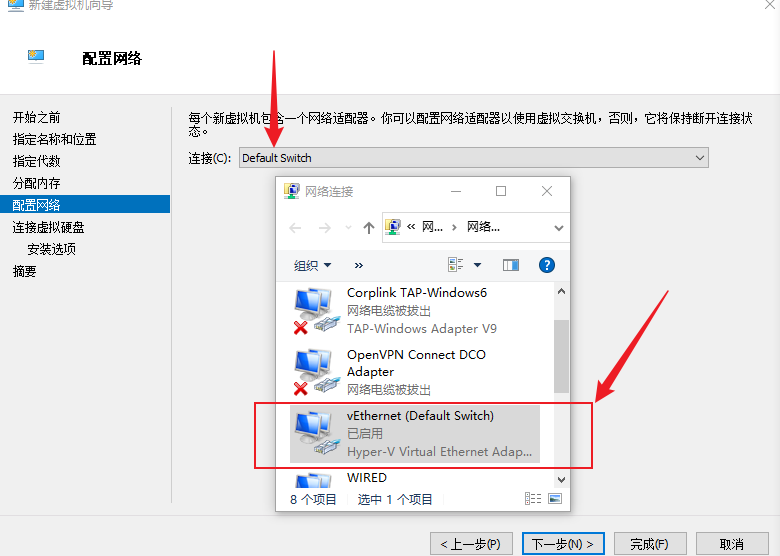
Task: Open help with the question icon
Action: pos(547,265)
